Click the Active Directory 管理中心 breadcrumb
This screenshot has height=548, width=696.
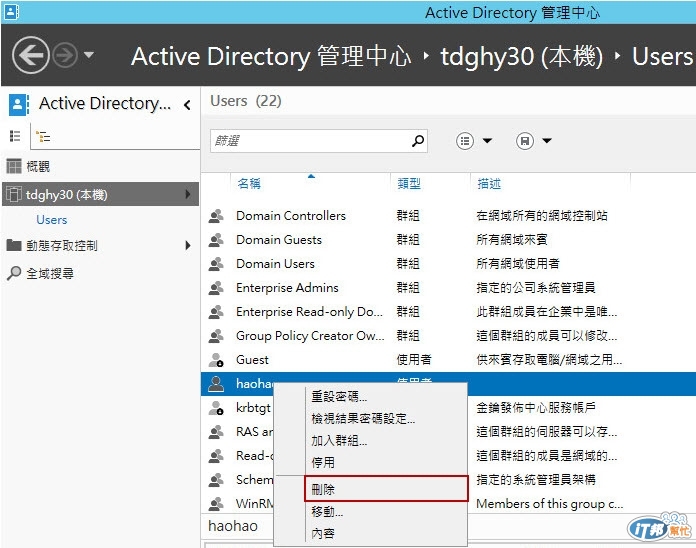pos(271,56)
